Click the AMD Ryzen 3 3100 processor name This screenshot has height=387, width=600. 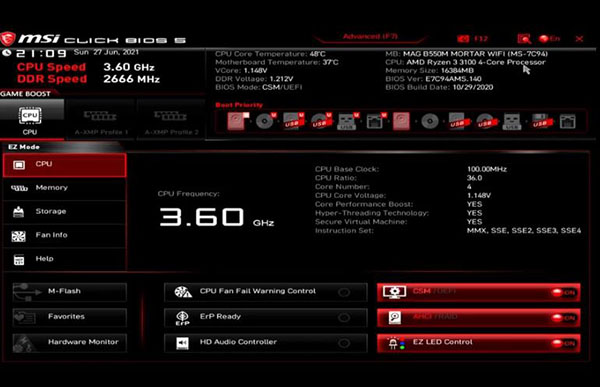pos(476,62)
